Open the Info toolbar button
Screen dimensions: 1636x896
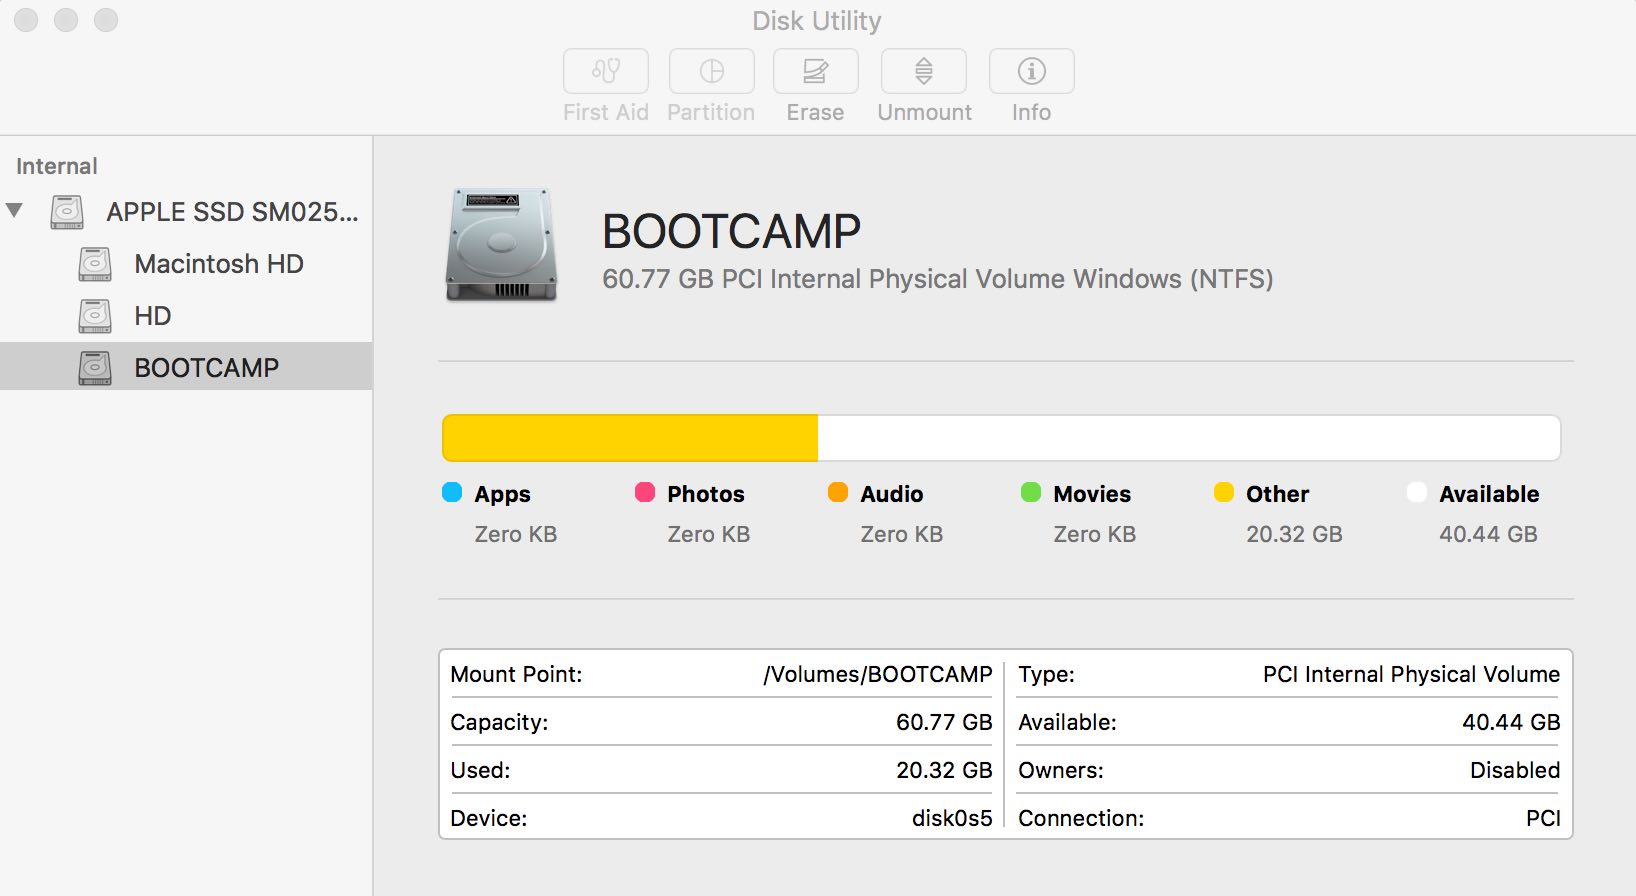(1032, 71)
